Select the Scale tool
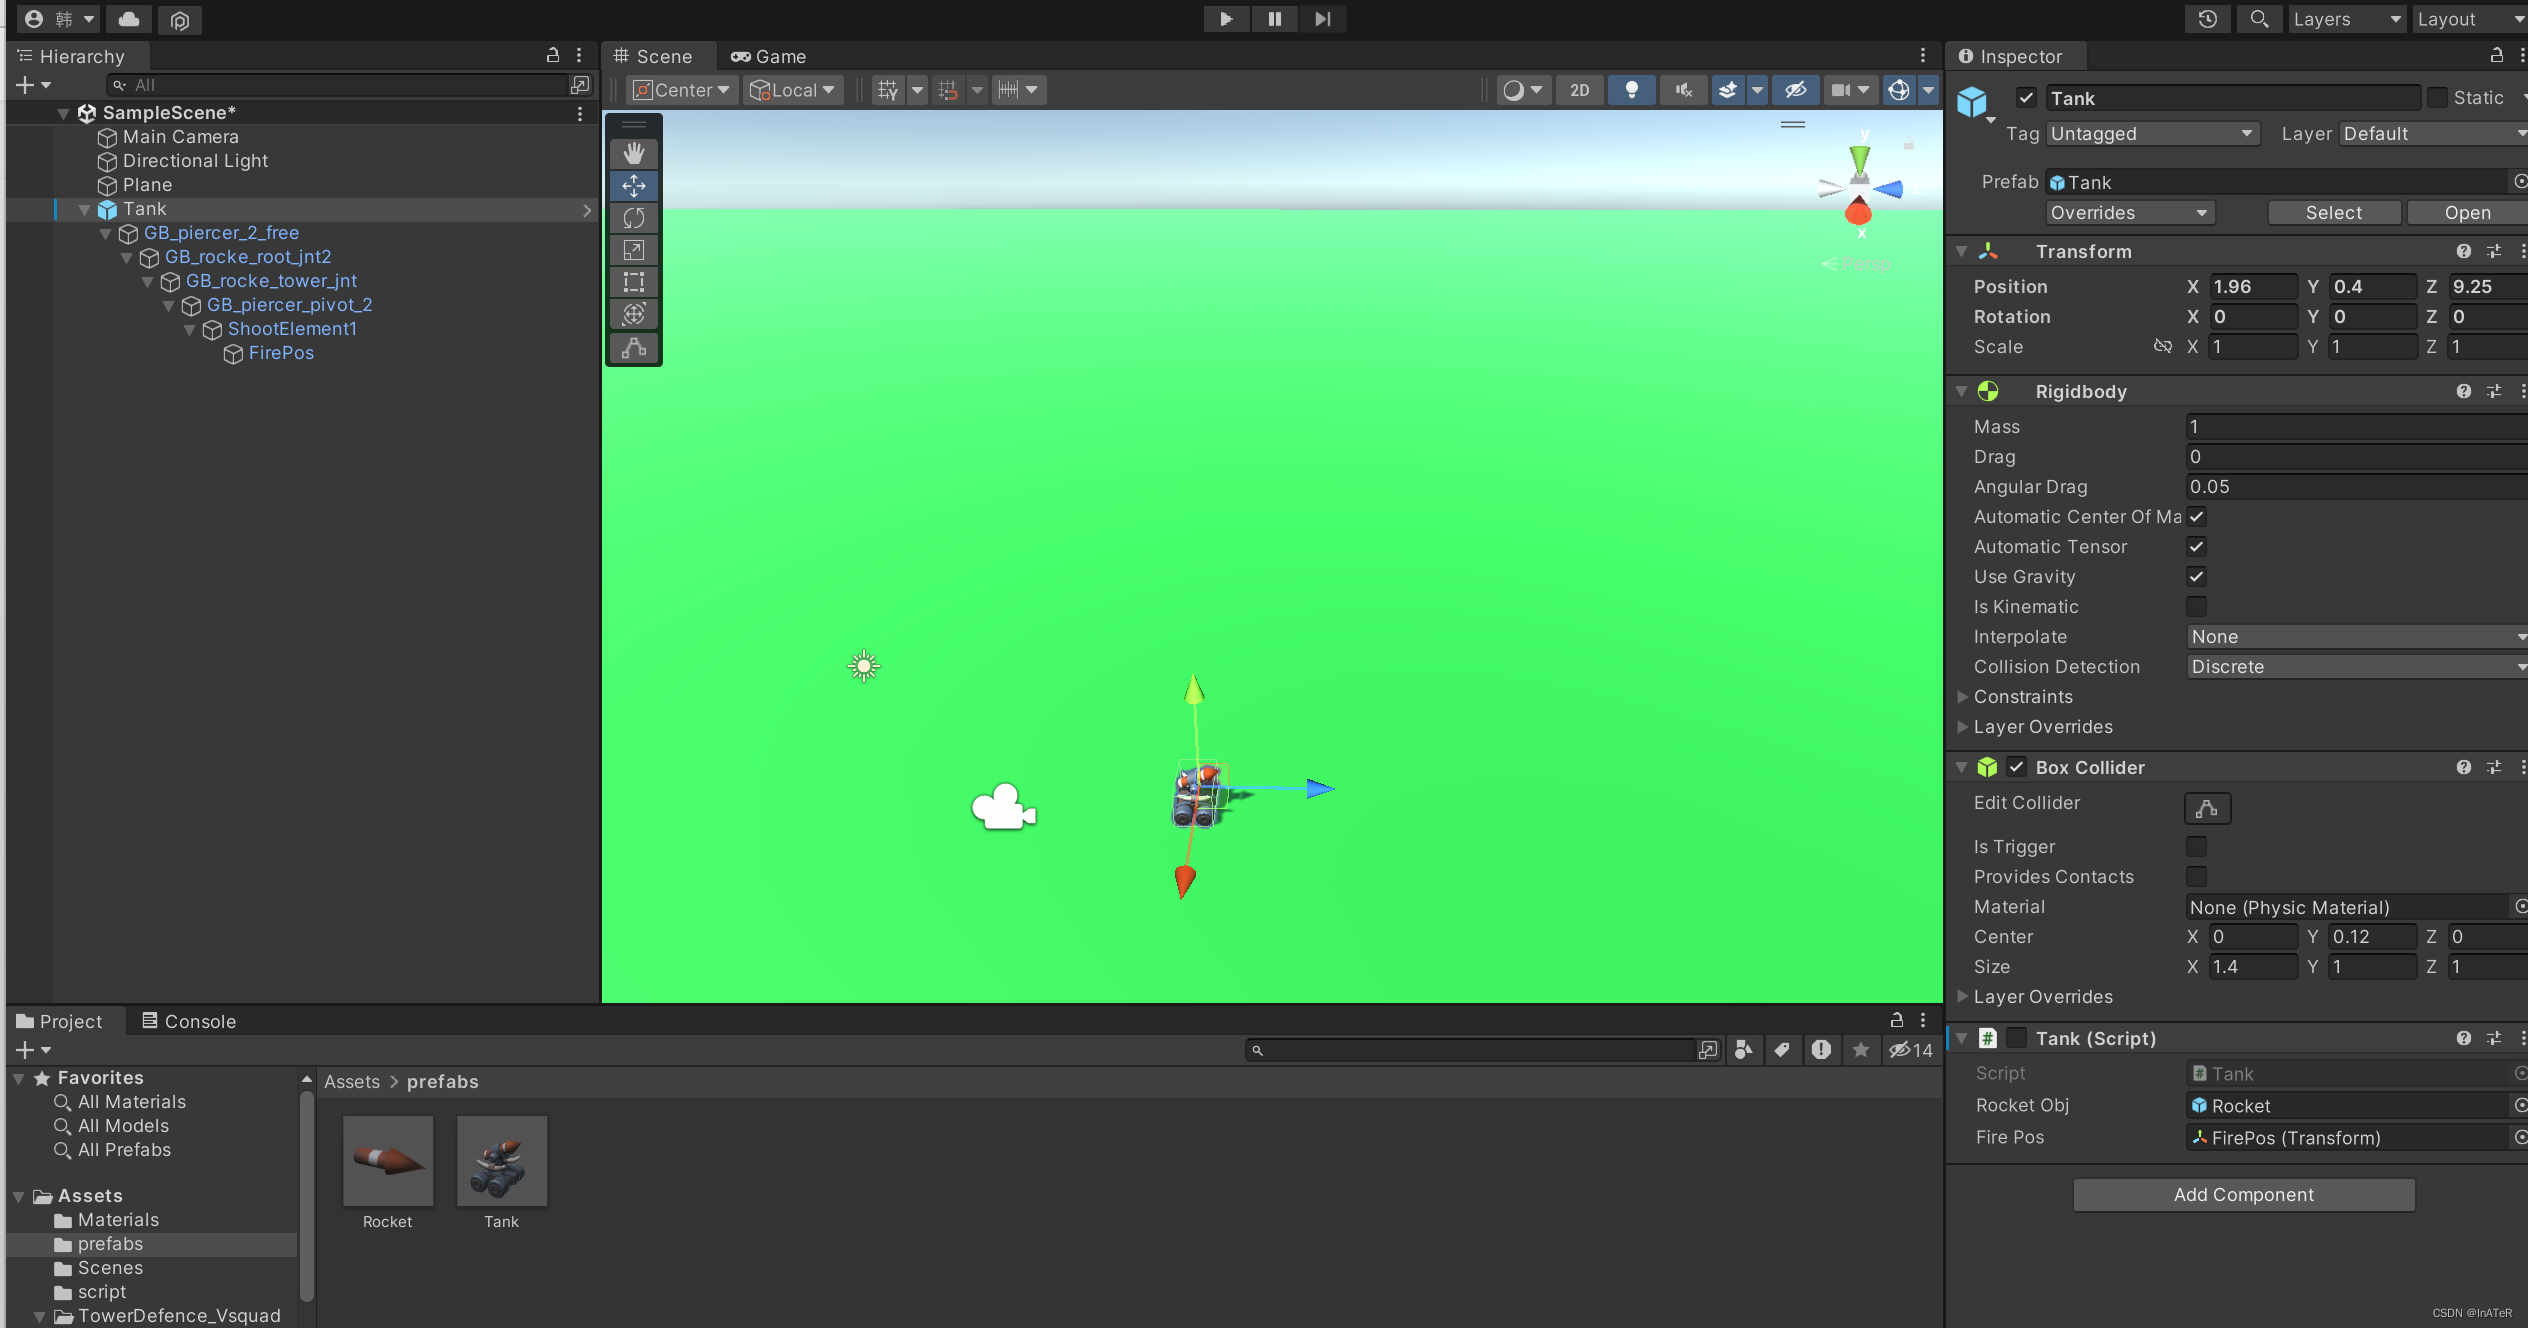Viewport: 2528px width, 1328px height. pyautogui.click(x=633, y=250)
